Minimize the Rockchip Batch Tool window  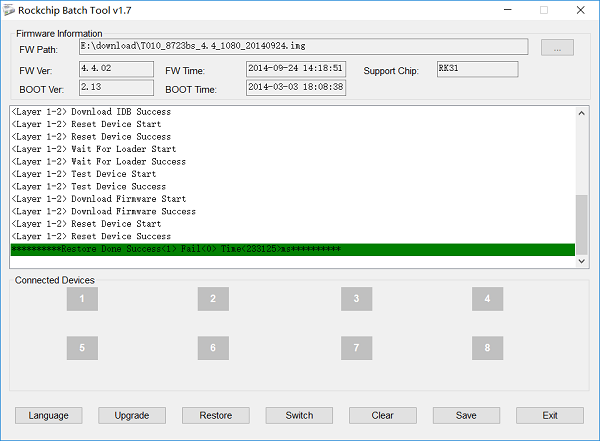pos(508,10)
